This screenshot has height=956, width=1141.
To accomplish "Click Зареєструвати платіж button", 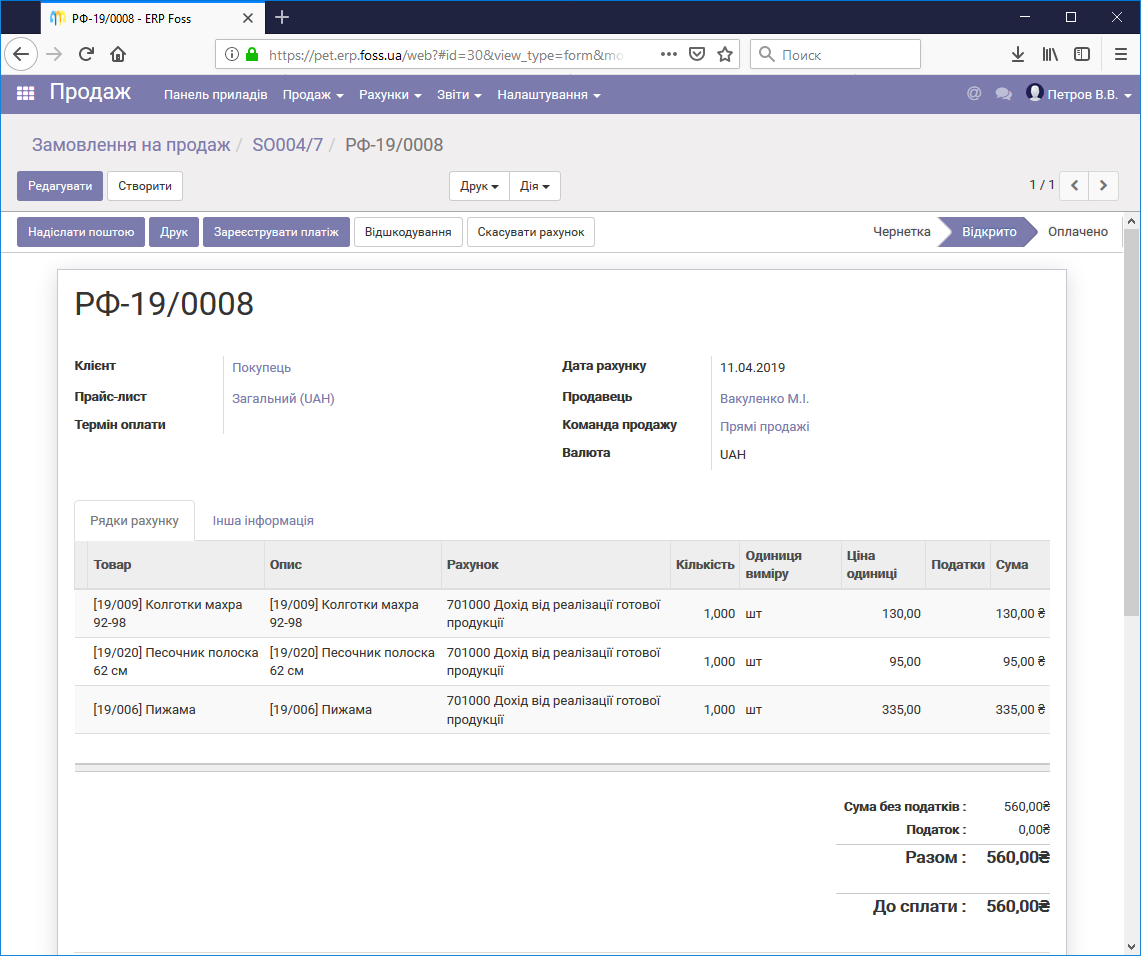I will pos(277,232).
